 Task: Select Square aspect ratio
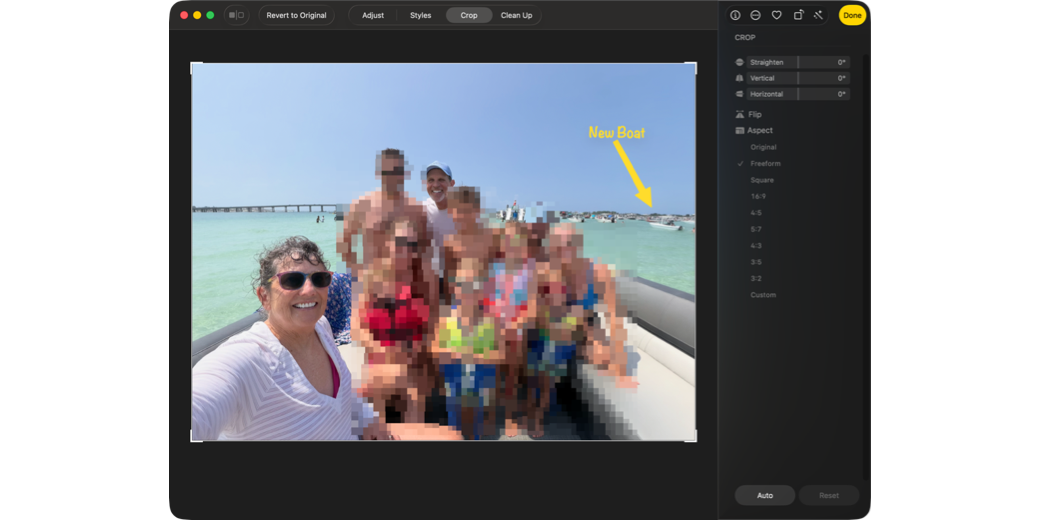[x=762, y=180]
